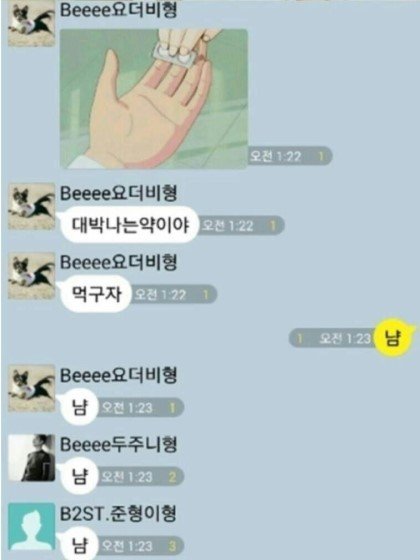Open B2ST.준형이형's default silhouette avatar

pyautogui.click(x=32, y=527)
